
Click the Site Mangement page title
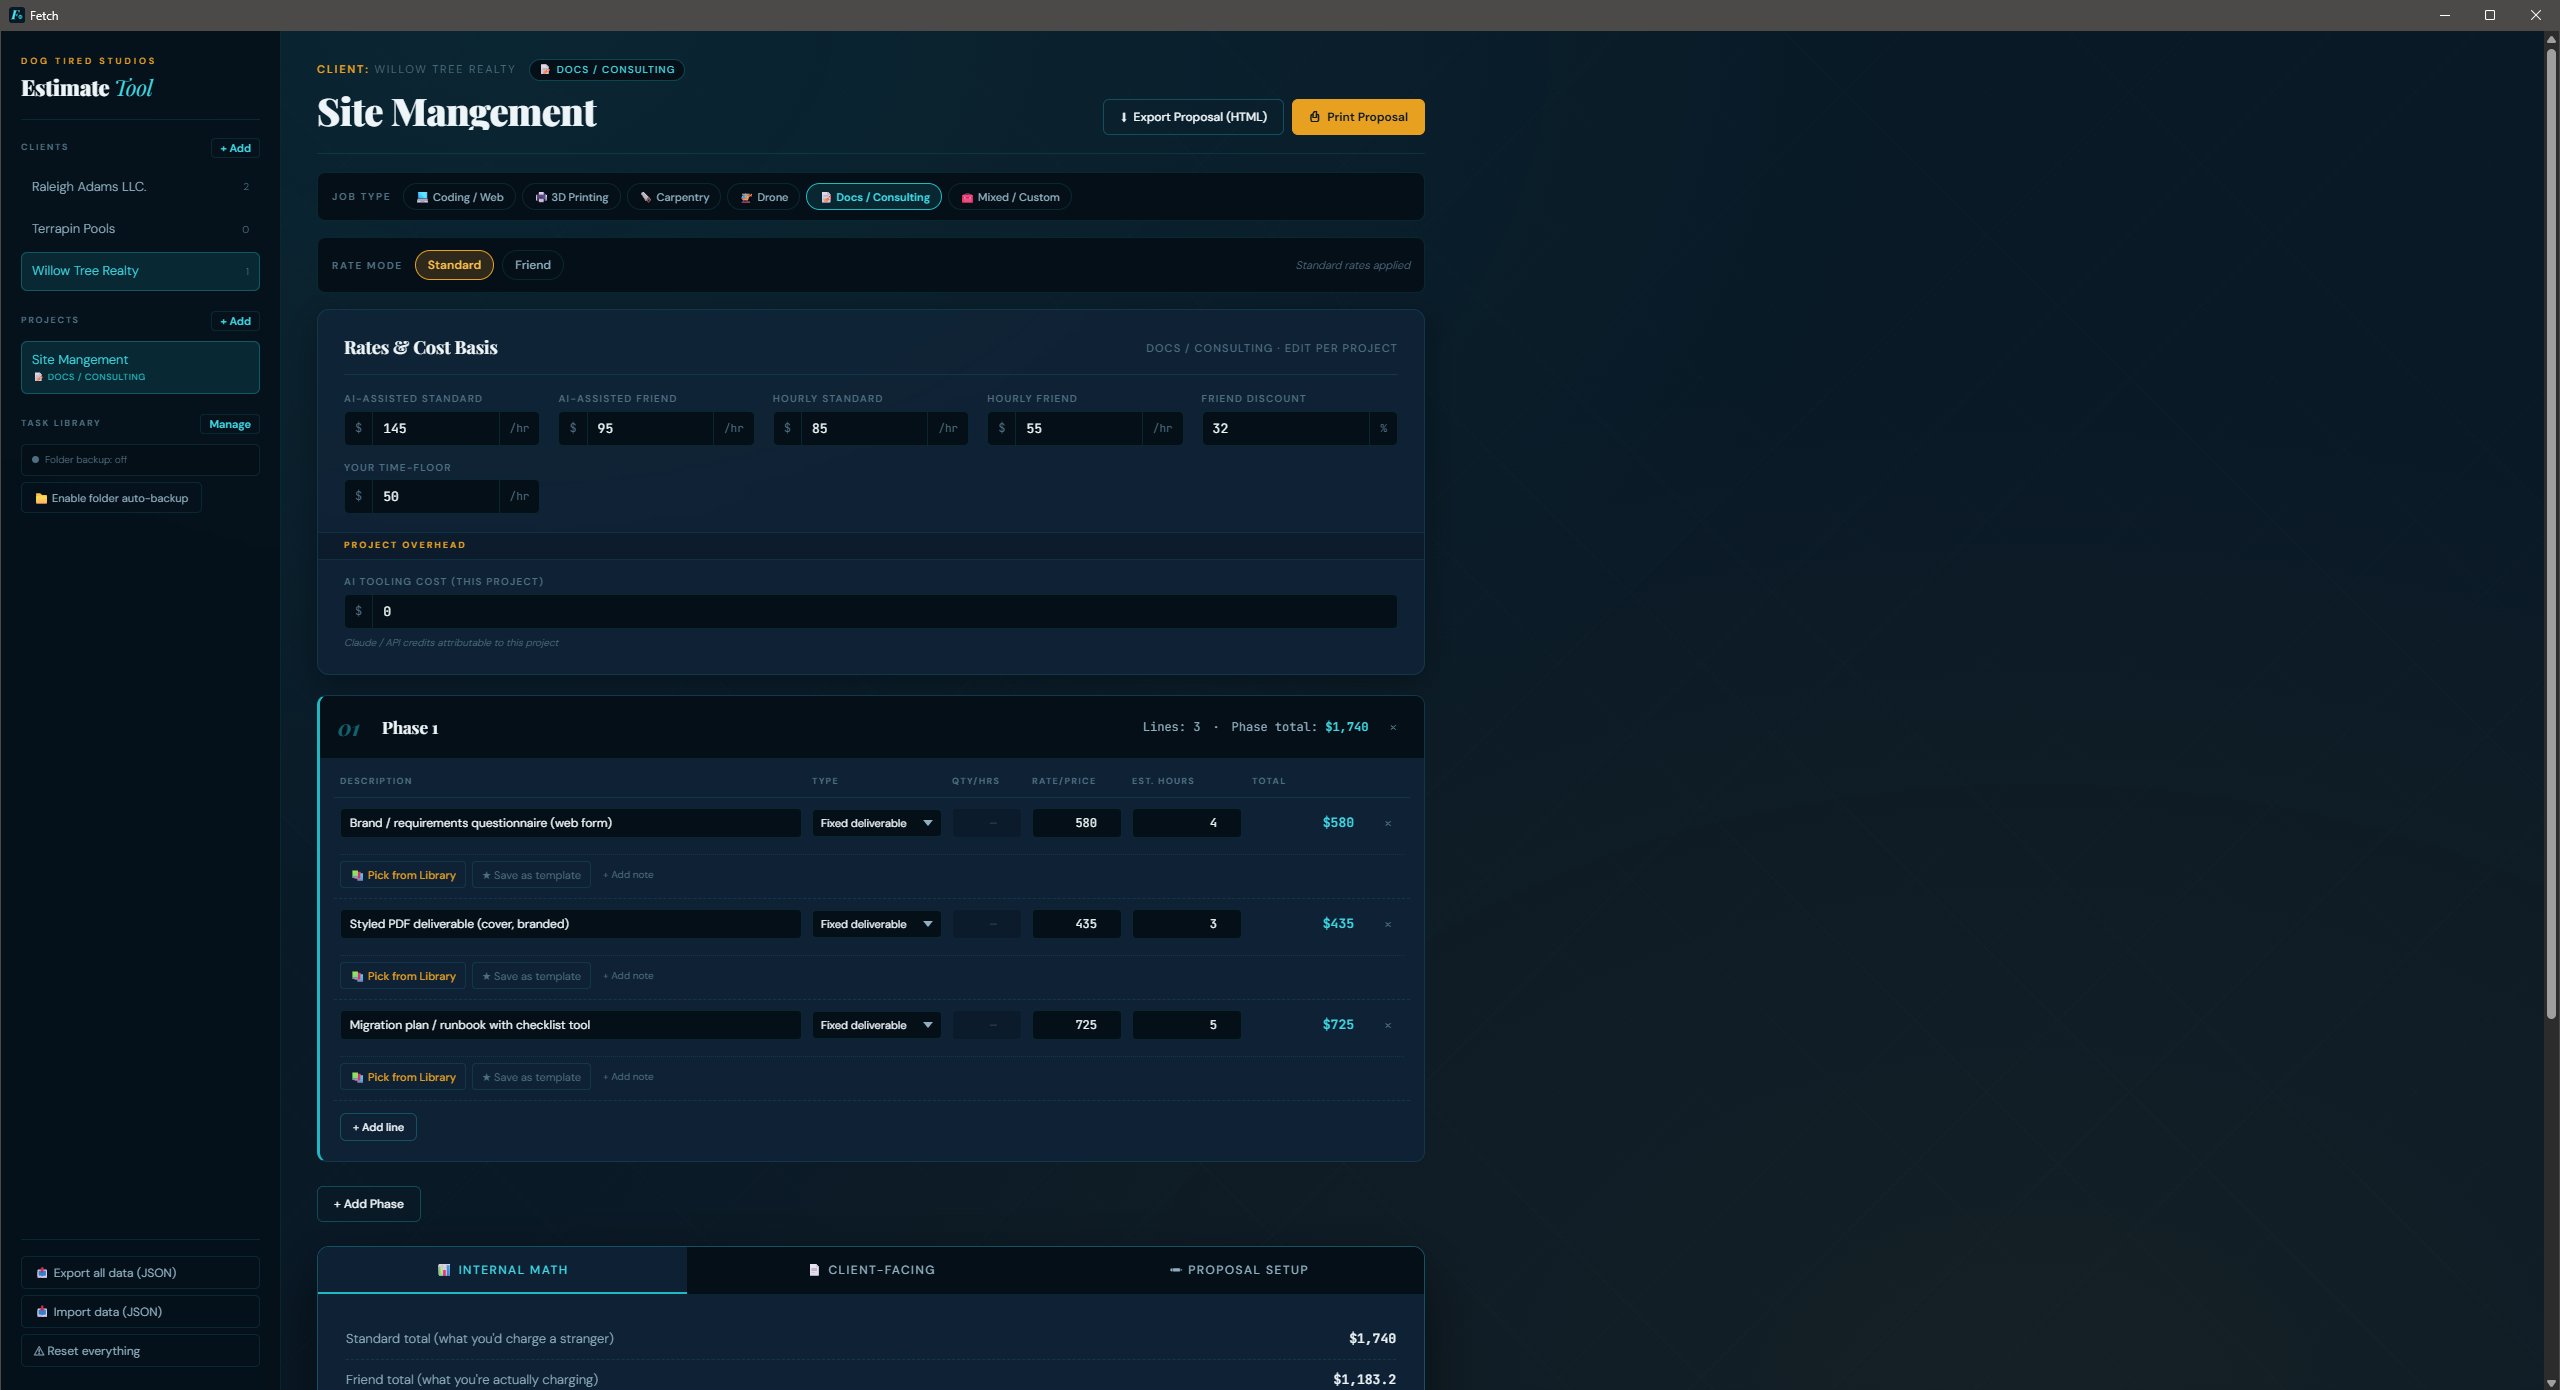click(x=456, y=113)
